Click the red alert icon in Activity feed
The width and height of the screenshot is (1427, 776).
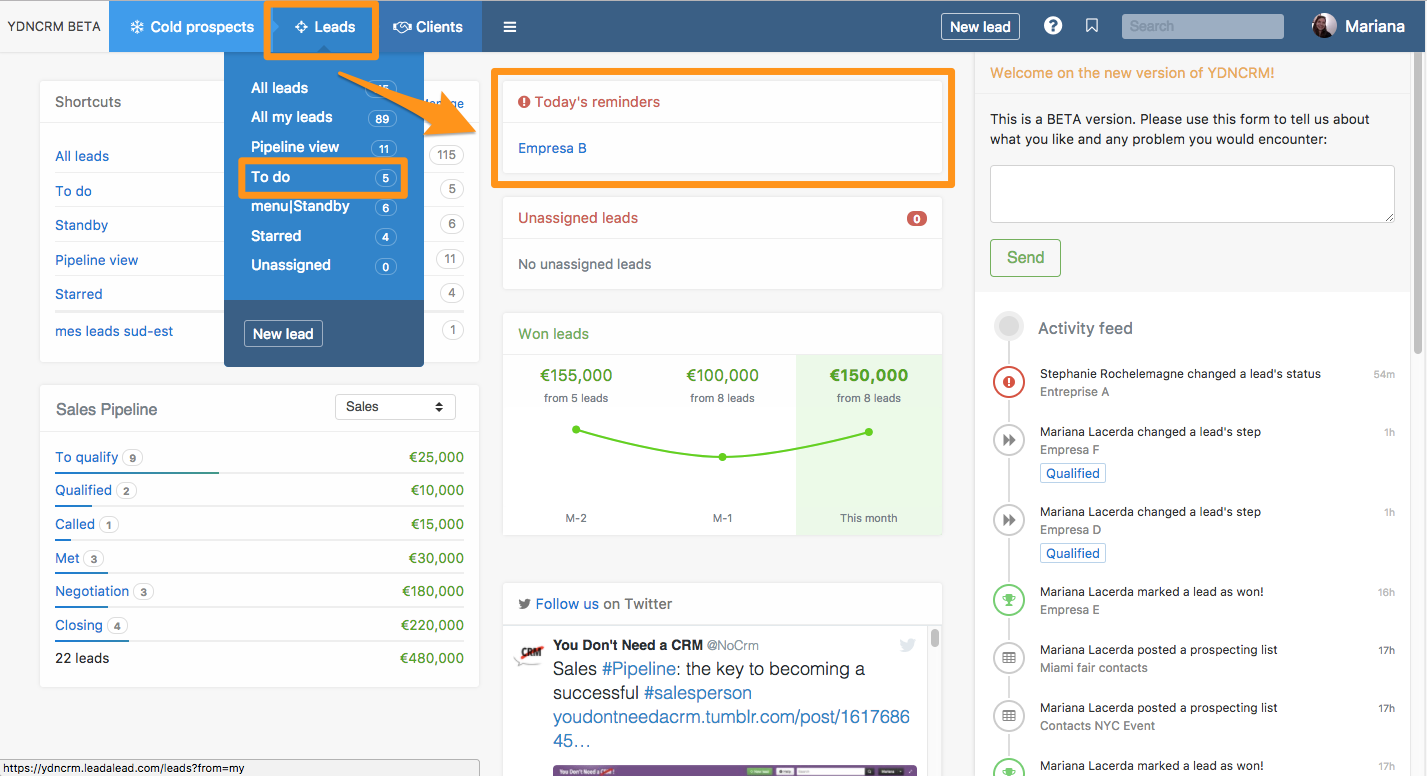click(1009, 382)
